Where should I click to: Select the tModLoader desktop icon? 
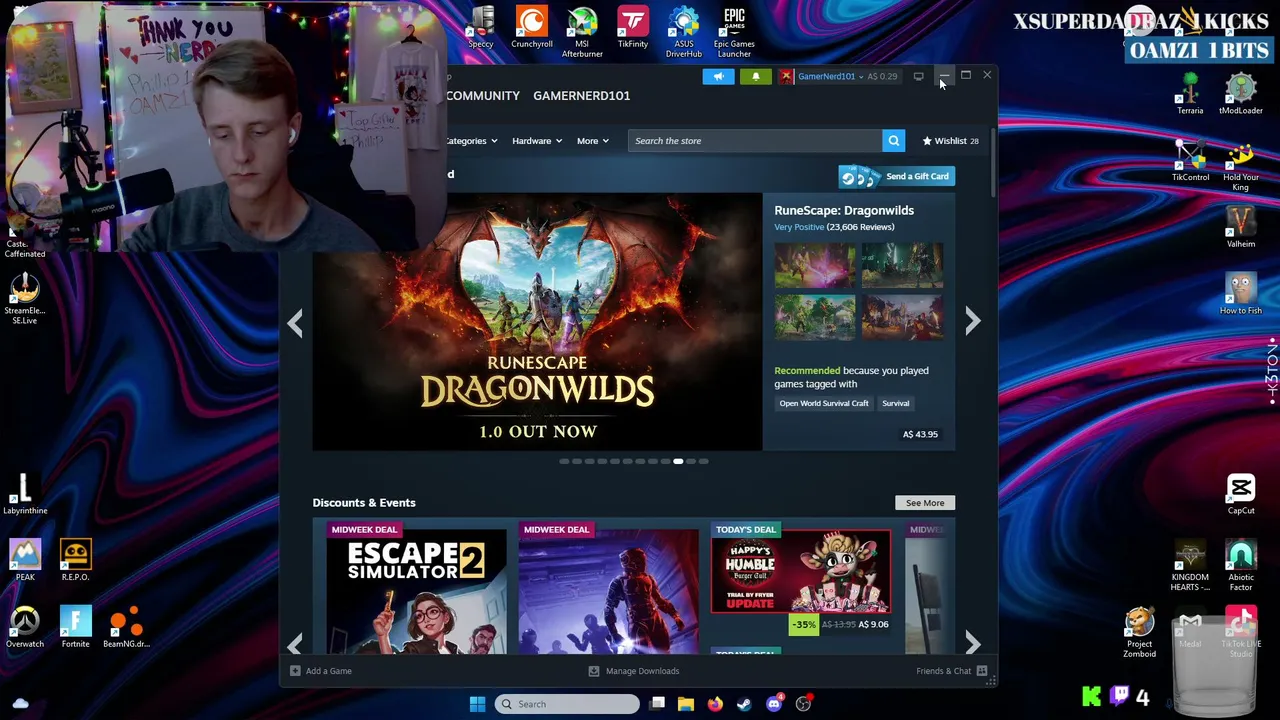pyautogui.click(x=1240, y=94)
